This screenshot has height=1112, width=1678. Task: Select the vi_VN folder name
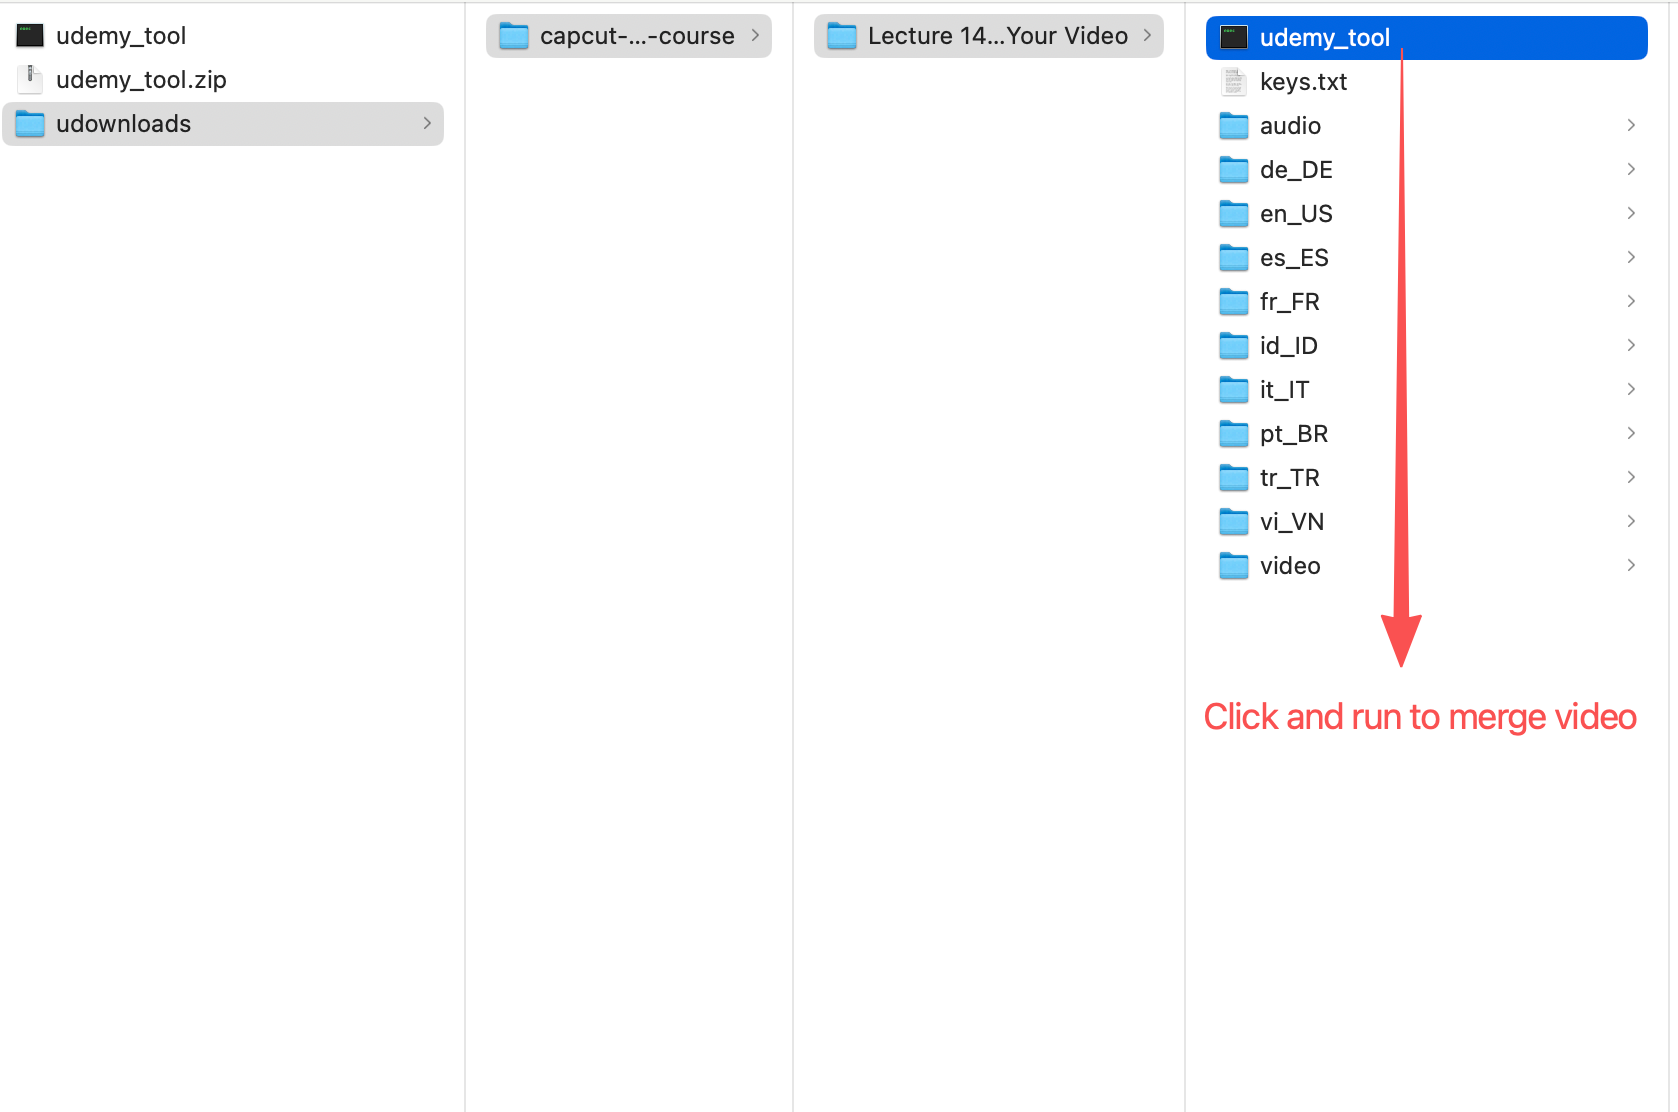pos(1292,522)
